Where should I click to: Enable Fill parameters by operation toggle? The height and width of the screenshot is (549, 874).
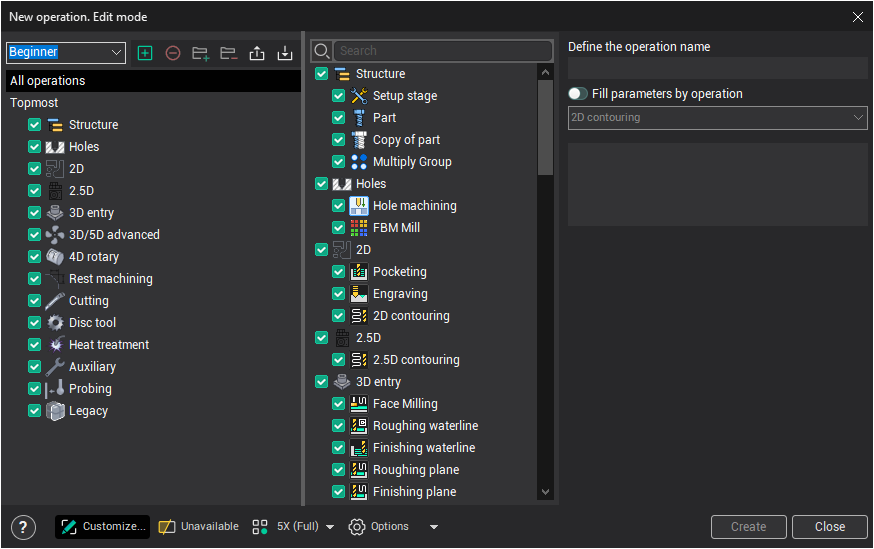[578, 94]
